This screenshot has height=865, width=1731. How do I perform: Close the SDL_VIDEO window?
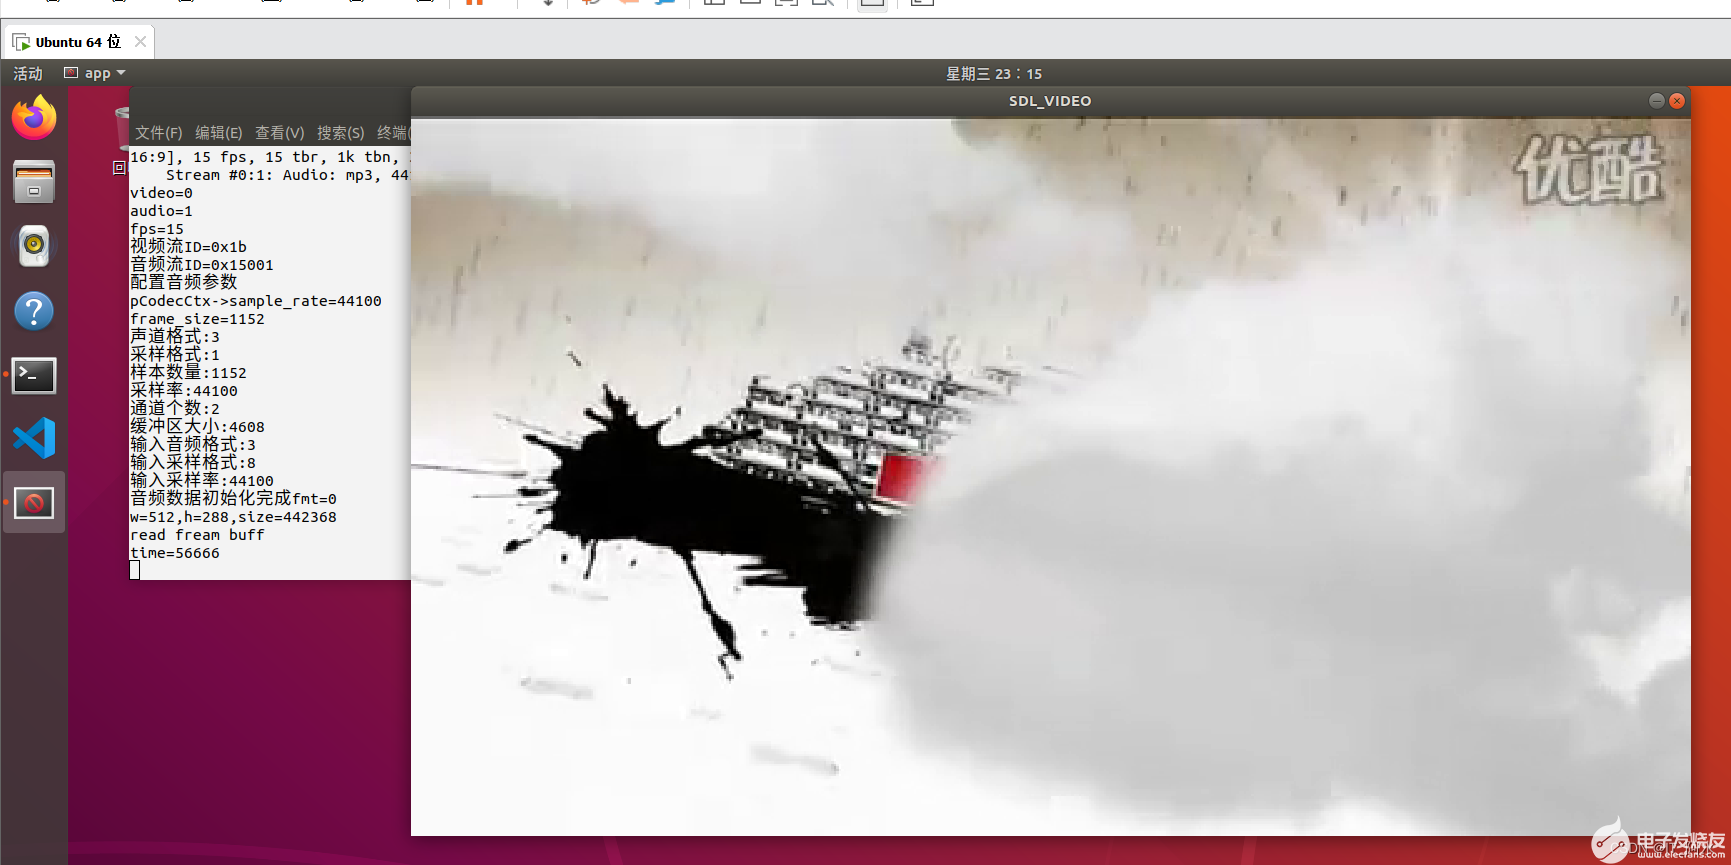click(x=1677, y=101)
